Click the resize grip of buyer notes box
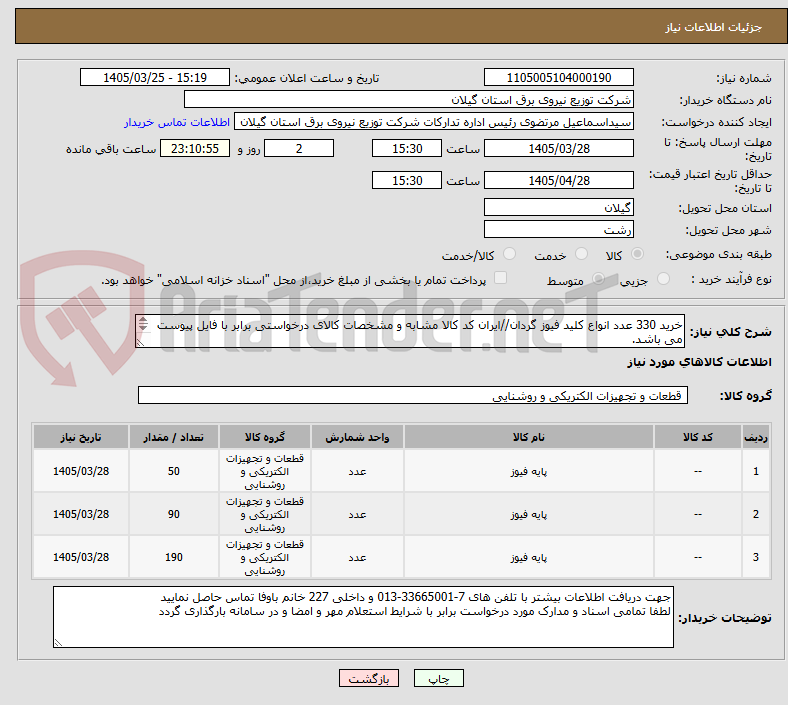This screenshot has height=705, width=788. coord(58,642)
